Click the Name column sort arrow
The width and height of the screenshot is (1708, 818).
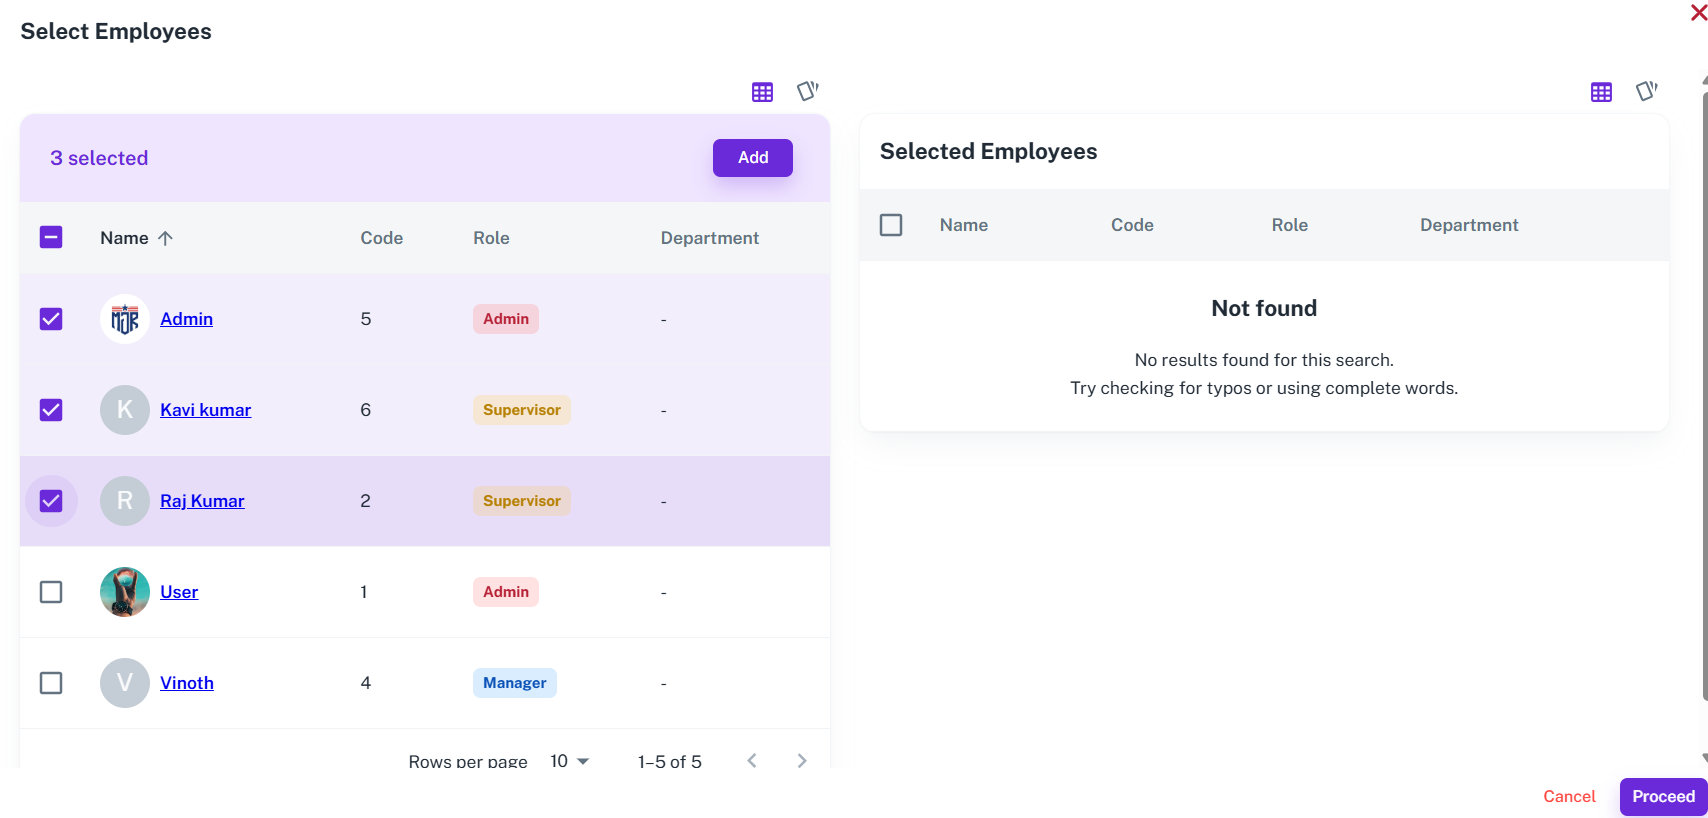166,238
